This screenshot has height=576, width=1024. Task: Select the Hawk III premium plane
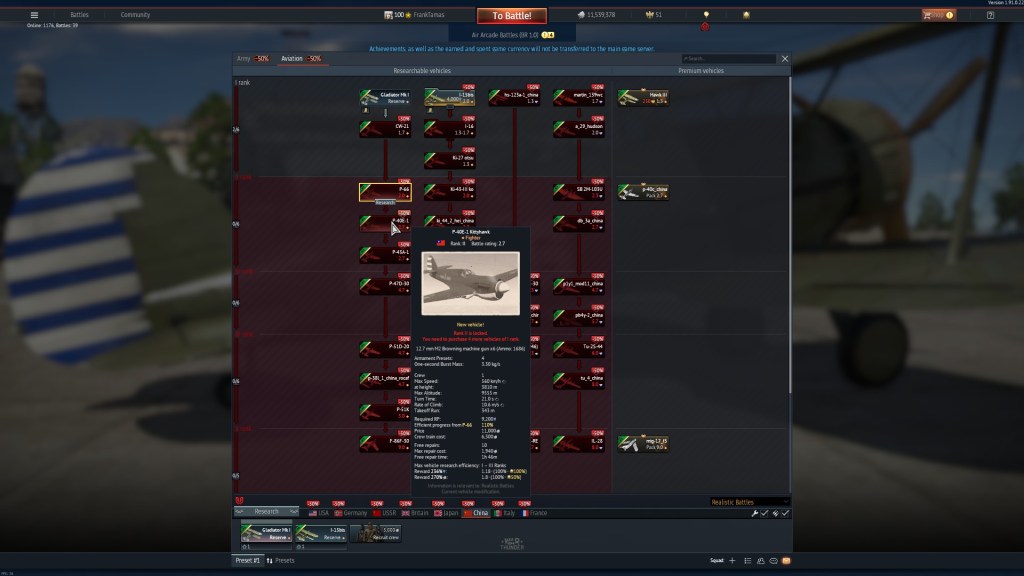pyautogui.click(x=642, y=97)
